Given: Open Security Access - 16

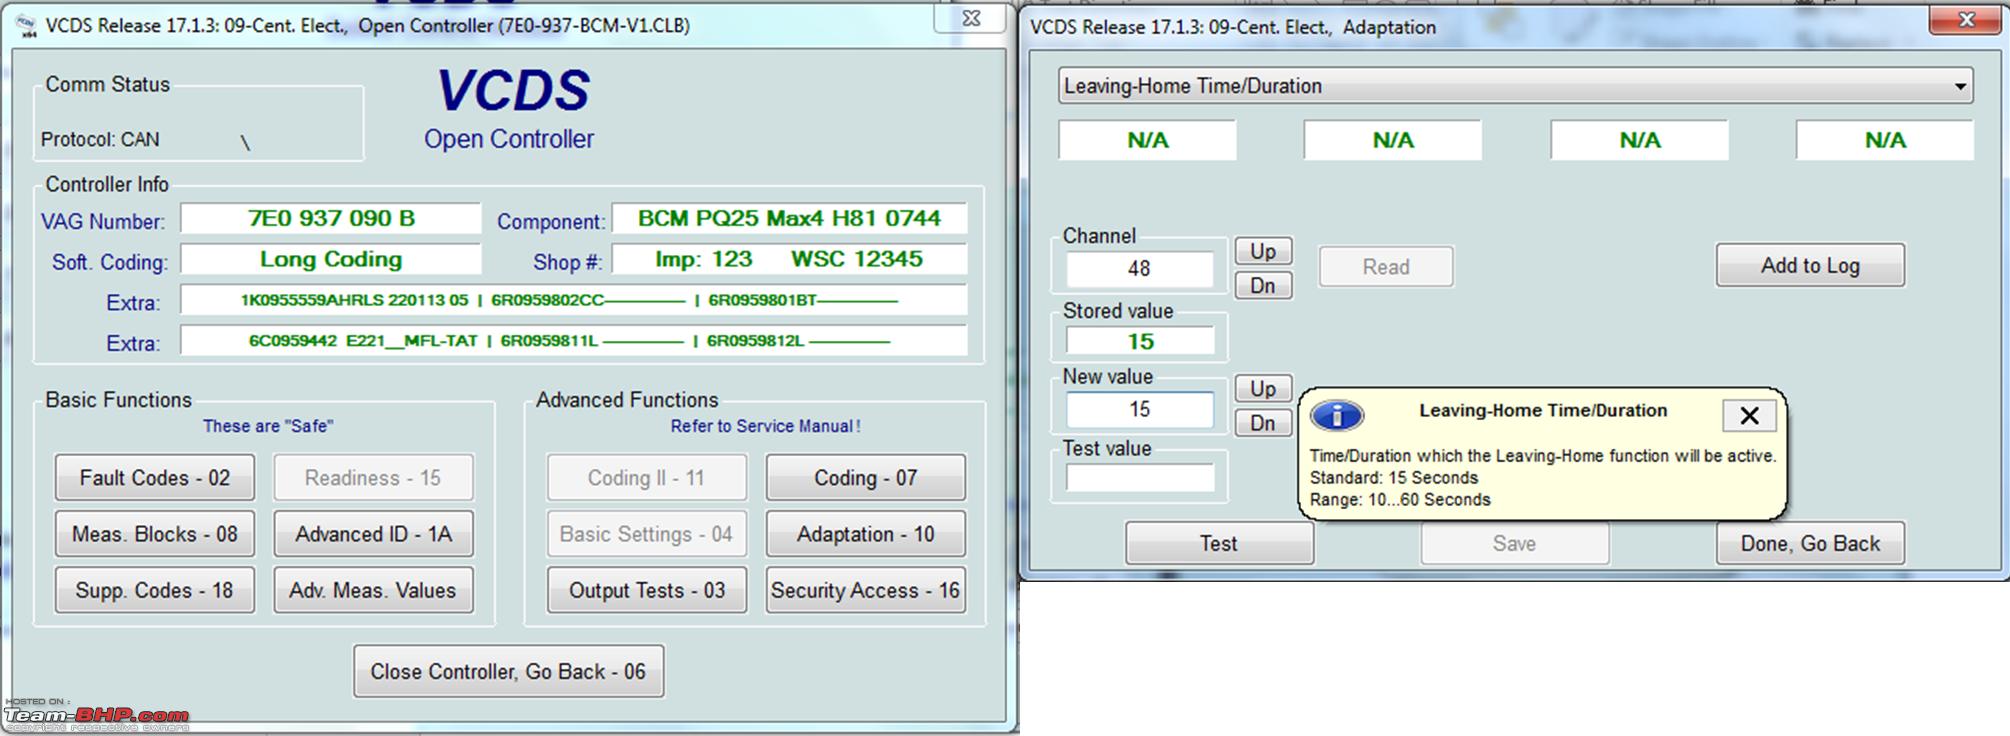Looking at the screenshot, I should coord(866,590).
